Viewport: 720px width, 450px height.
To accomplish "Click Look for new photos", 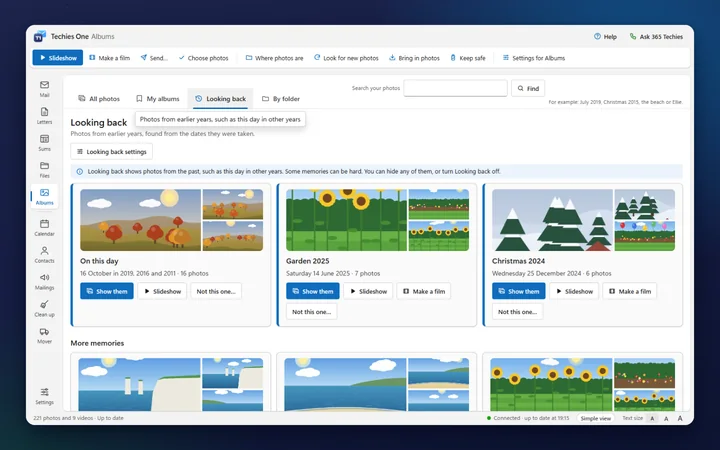I will point(346,58).
